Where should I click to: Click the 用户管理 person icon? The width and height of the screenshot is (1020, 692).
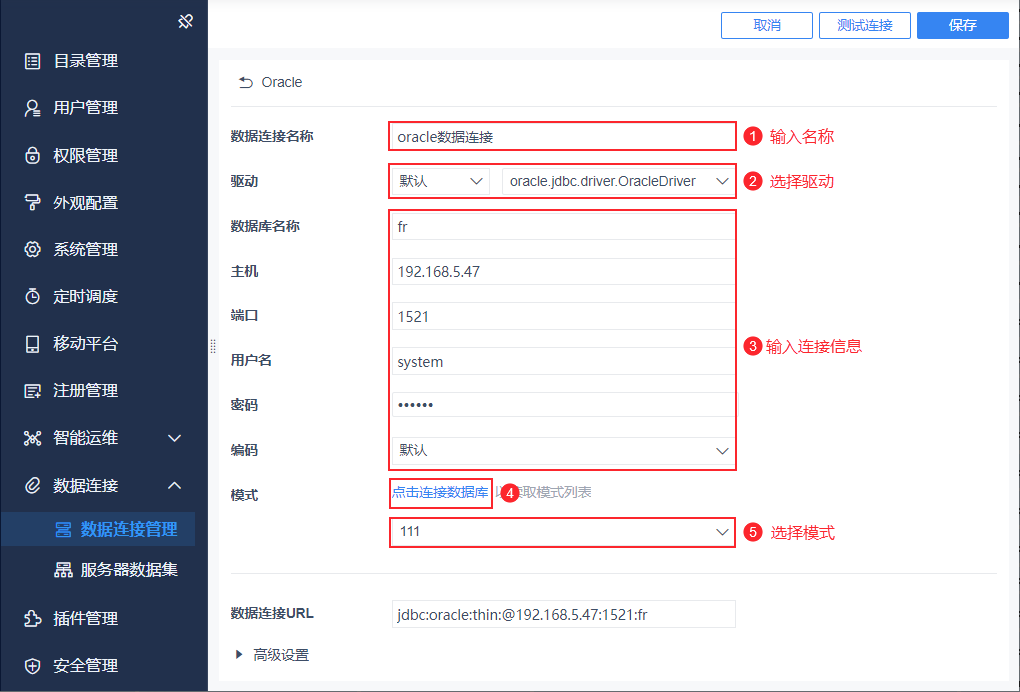tap(32, 108)
